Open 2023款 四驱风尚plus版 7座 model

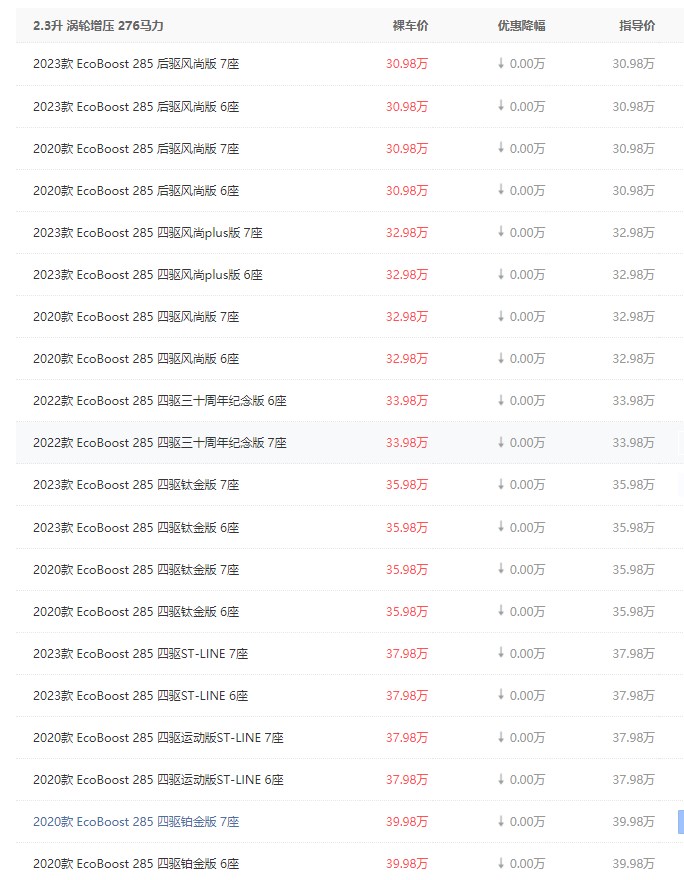point(148,233)
